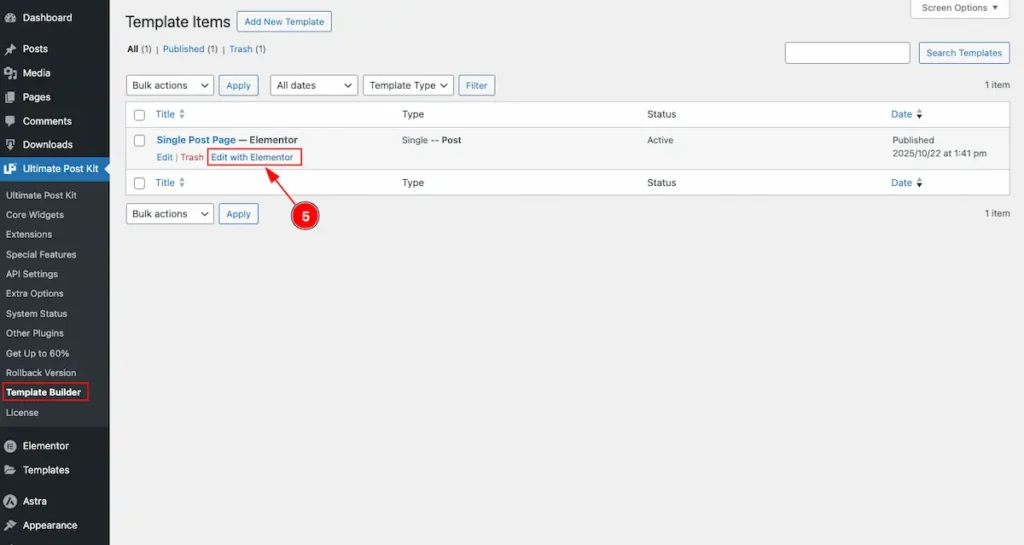Click the Posts pushpin icon
Screen dimensions: 1024x545
(x=10, y=49)
